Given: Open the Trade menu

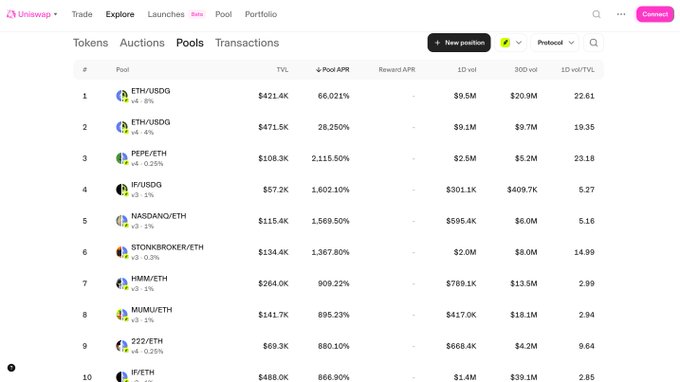Looking at the screenshot, I should click(x=82, y=14).
